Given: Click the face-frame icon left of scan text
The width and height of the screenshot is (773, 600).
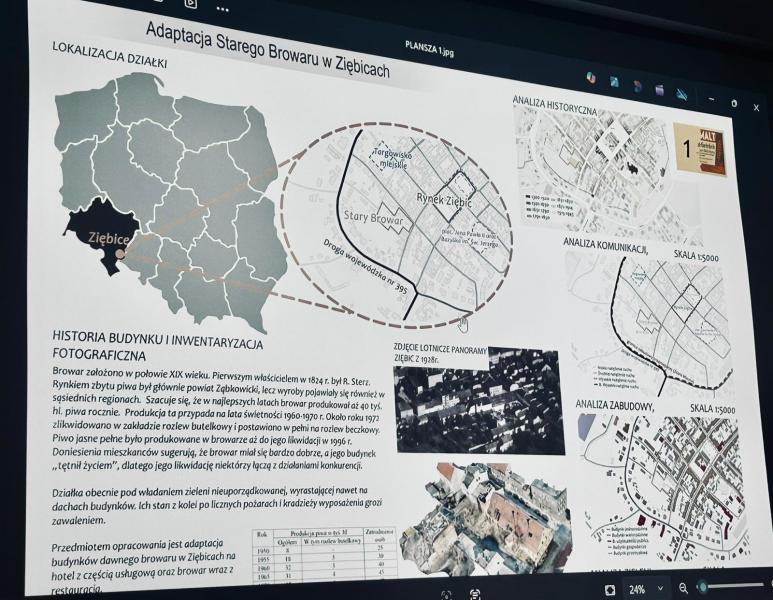Looking at the screenshot, I should 446,594.
